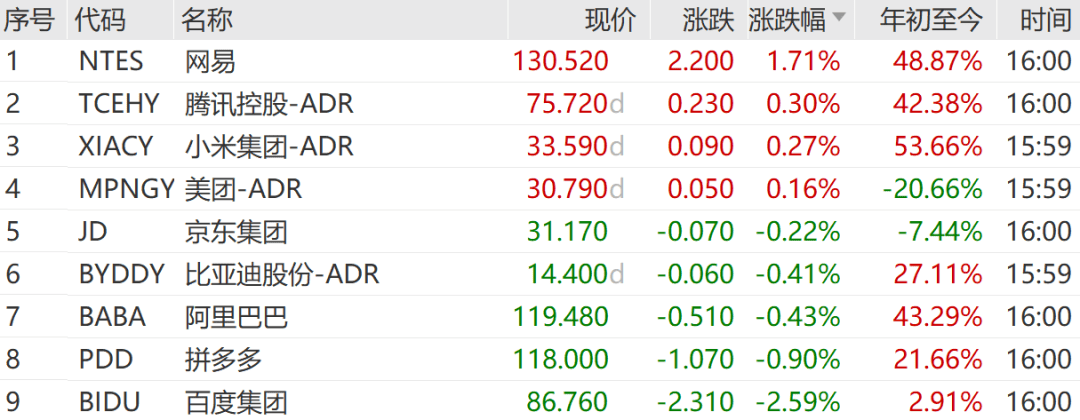The height and width of the screenshot is (420, 1080).
Task: Sort by 年初至今 column header
Action: [x=931, y=20]
